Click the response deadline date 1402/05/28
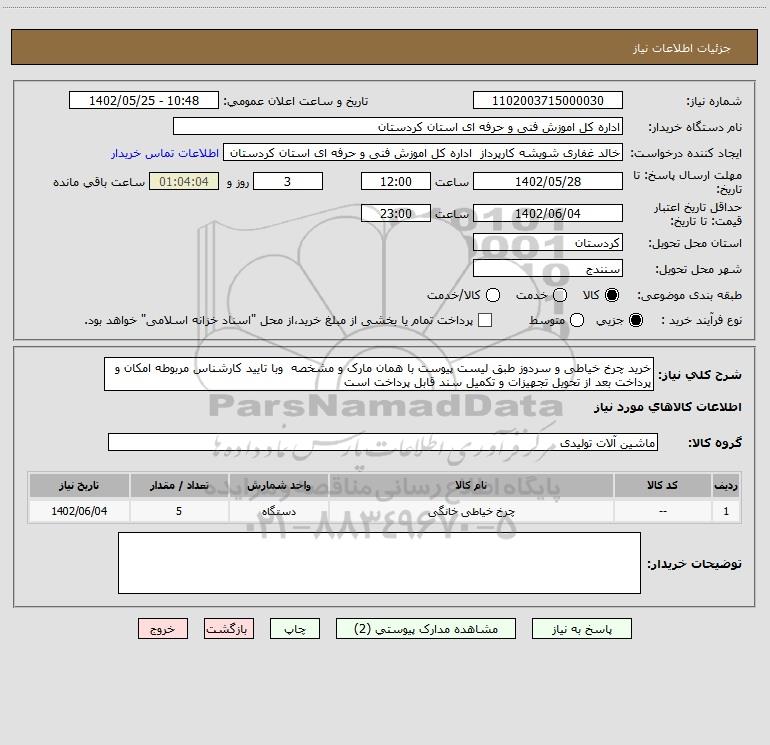Viewport: 770px width, 745px height. pyautogui.click(x=548, y=181)
